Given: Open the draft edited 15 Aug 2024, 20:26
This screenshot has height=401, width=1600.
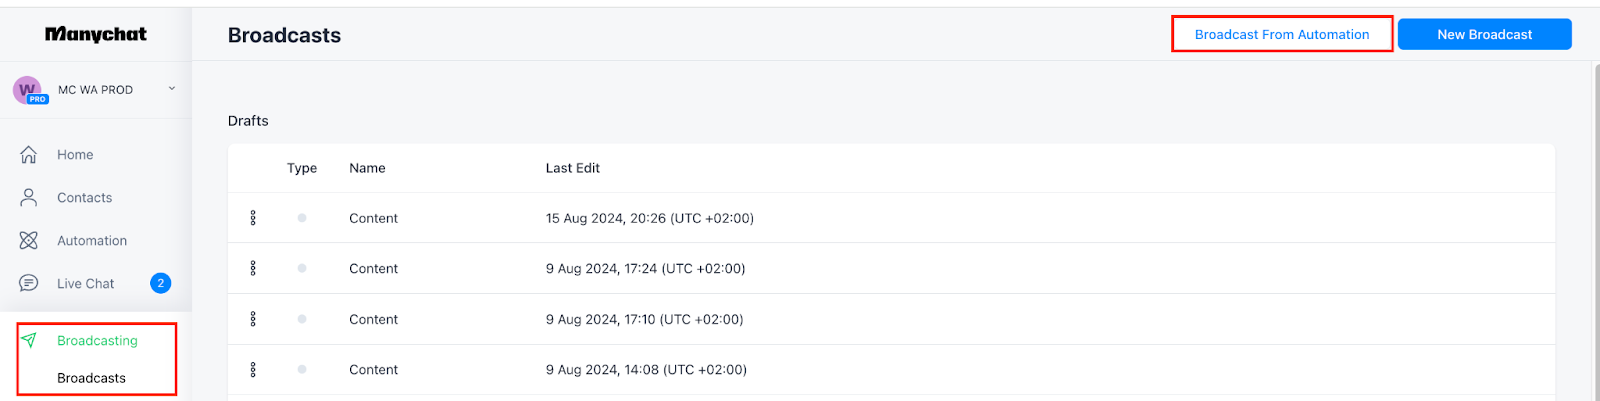Looking at the screenshot, I should (891, 218).
